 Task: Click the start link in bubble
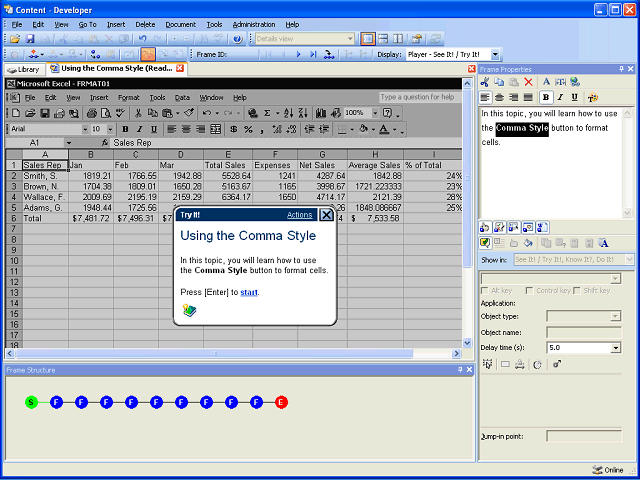pyautogui.click(x=249, y=292)
